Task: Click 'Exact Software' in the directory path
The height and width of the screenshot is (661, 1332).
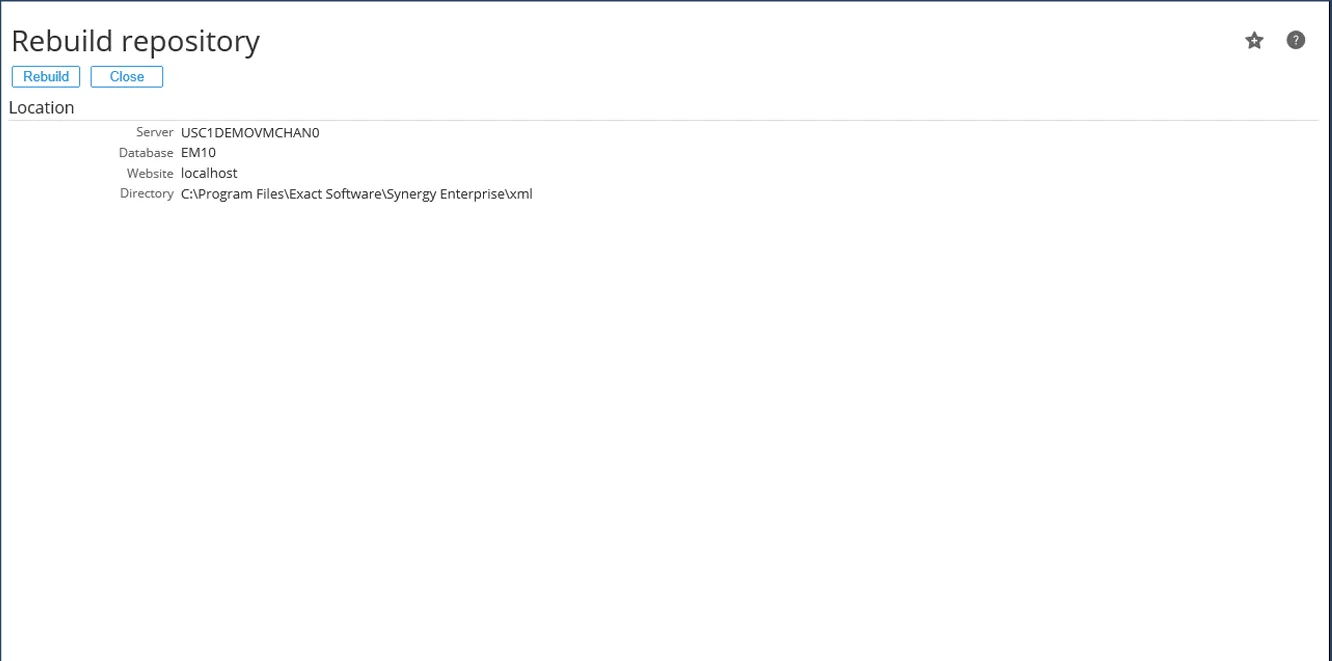Action: tap(333, 194)
